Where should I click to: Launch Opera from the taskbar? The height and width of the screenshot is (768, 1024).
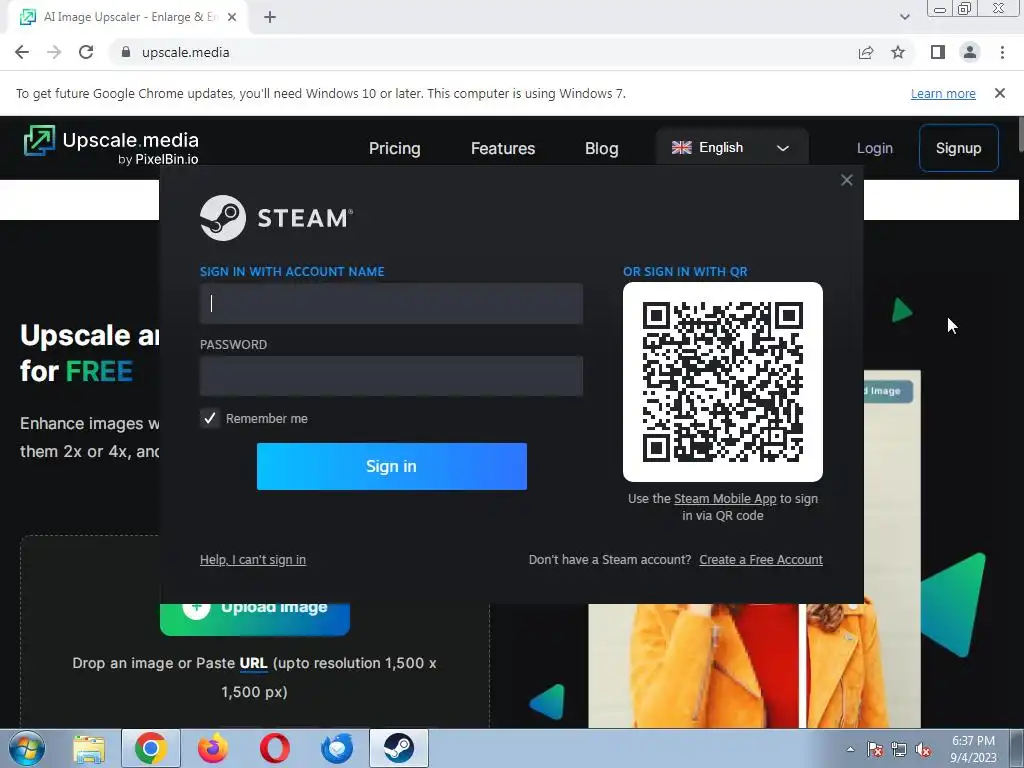coord(275,748)
